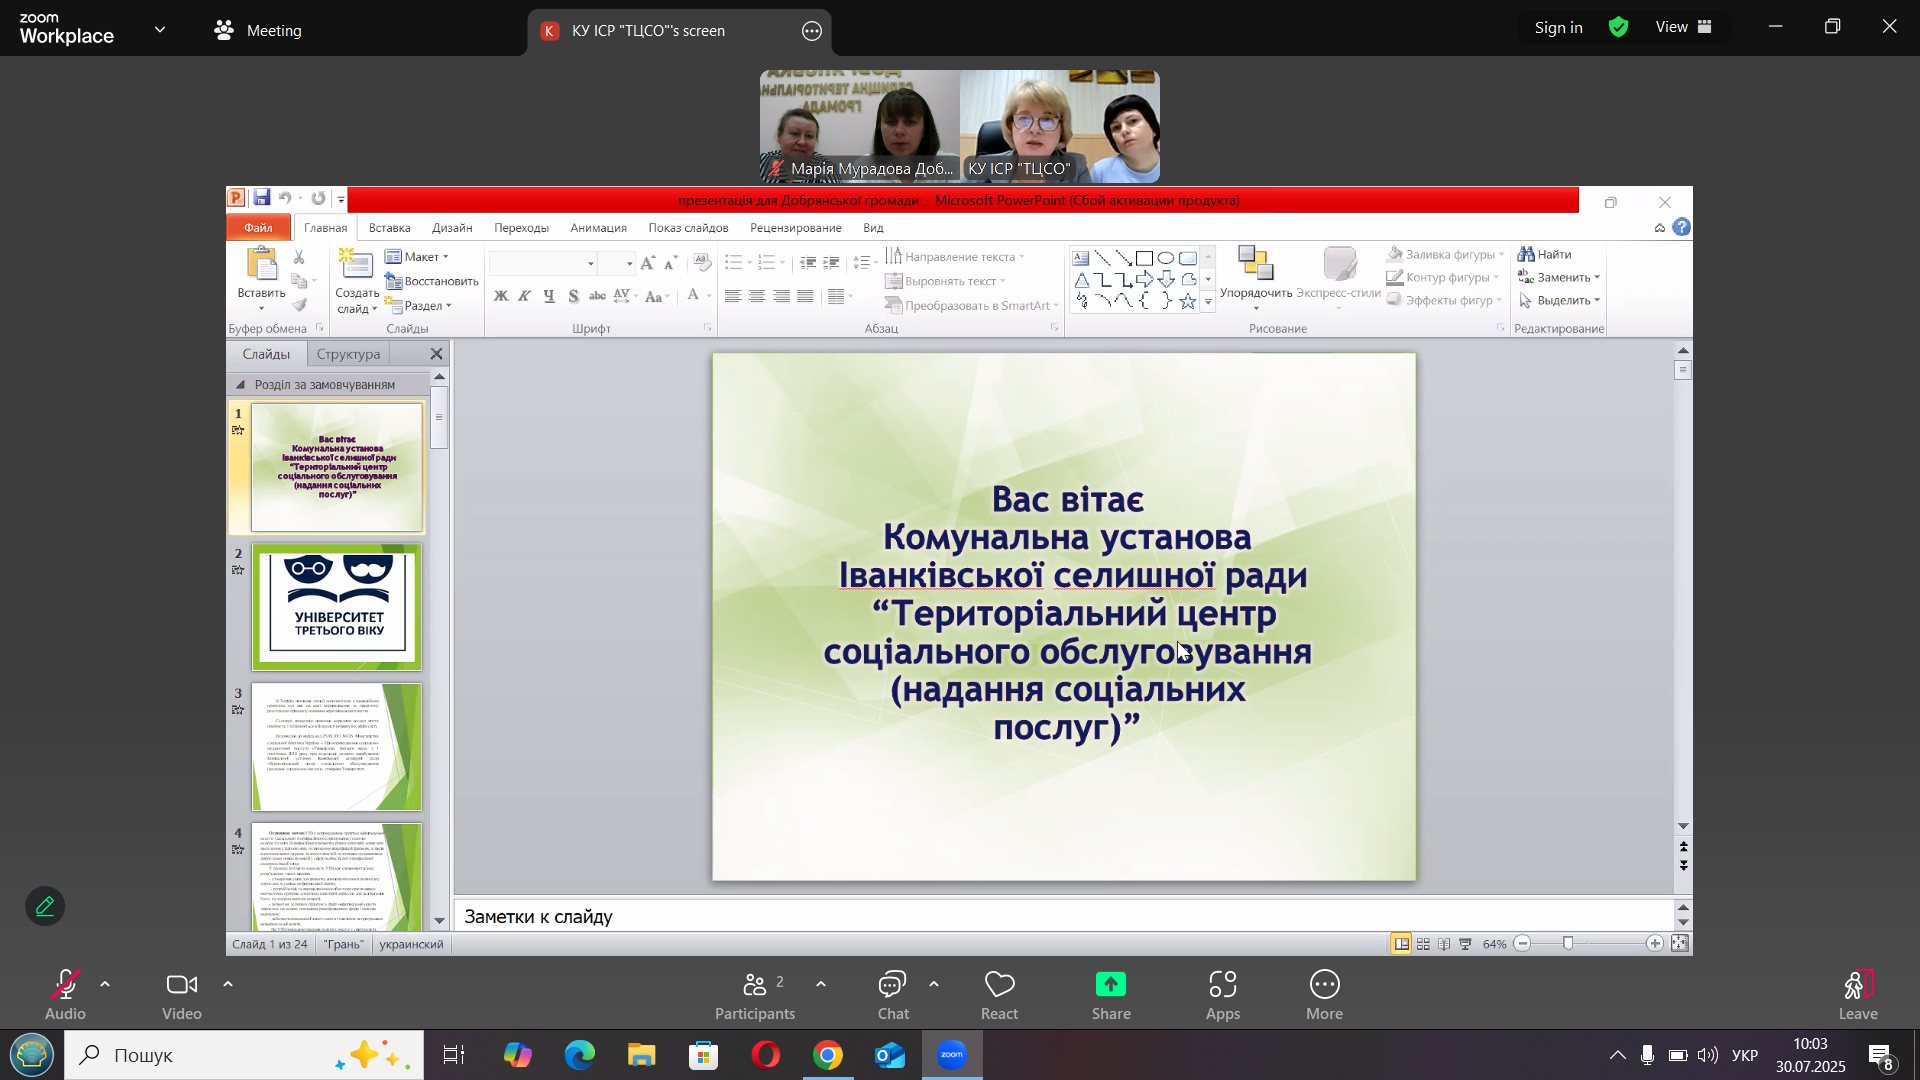Expand video options arrow next to Video
Screen dimensions: 1920x1080
[x=228, y=985]
